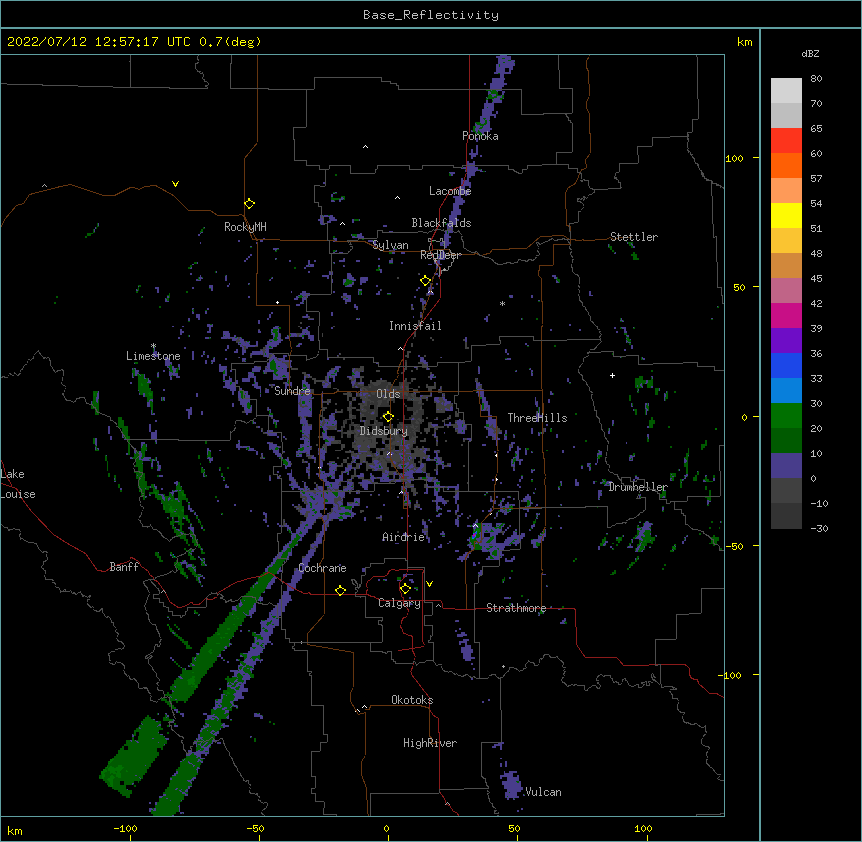Click the HighRiver town label
The width and height of the screenshot is (862, 842).
click(x=430, y=743)
